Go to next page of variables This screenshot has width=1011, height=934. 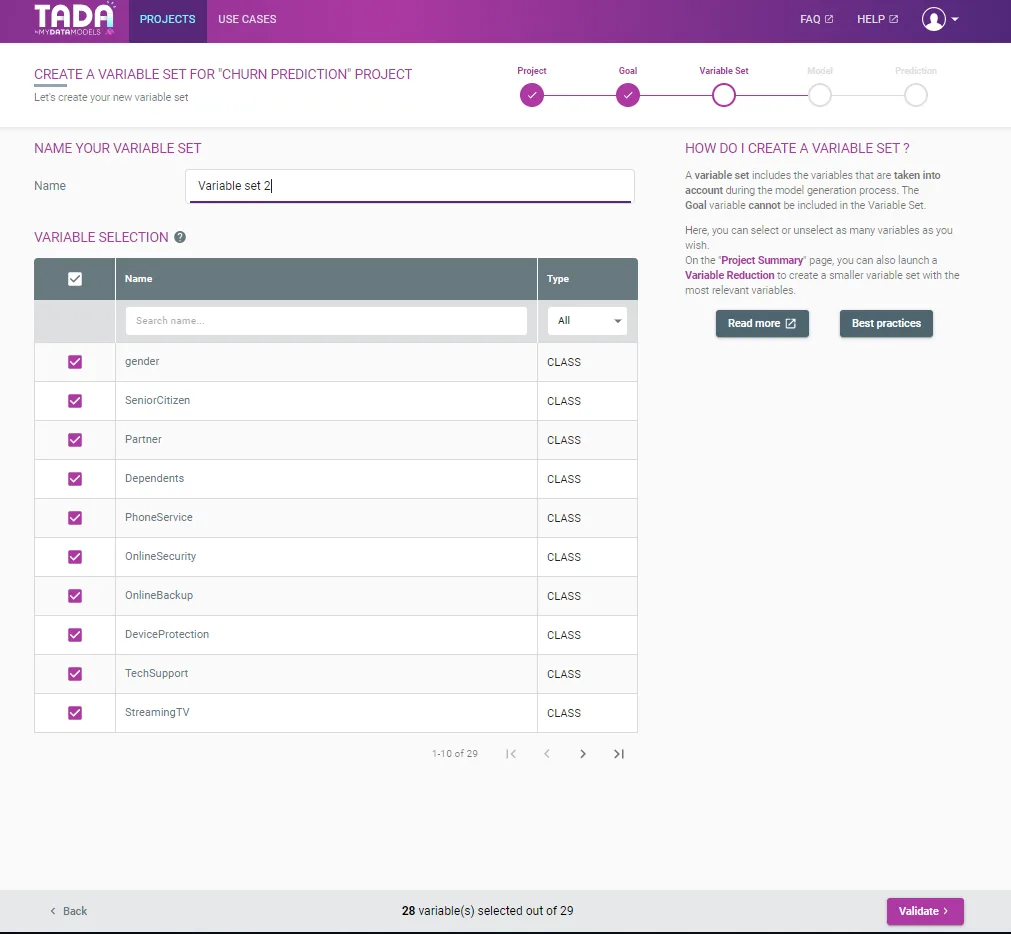pos(583,754)
